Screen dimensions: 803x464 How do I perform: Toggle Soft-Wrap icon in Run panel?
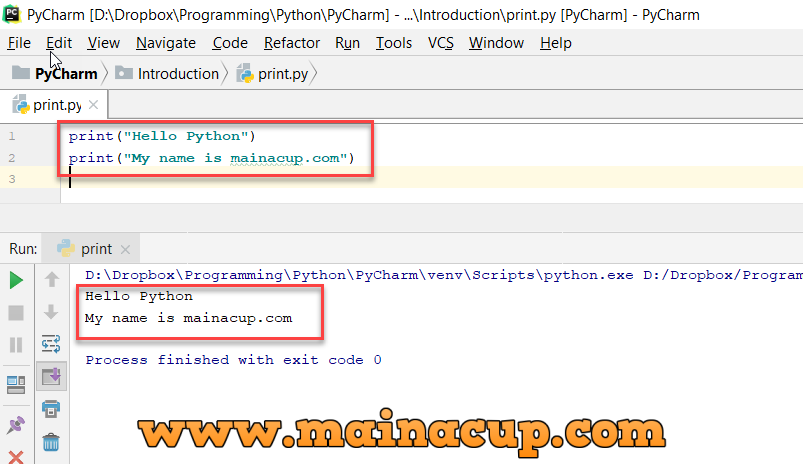pos(51,344)
